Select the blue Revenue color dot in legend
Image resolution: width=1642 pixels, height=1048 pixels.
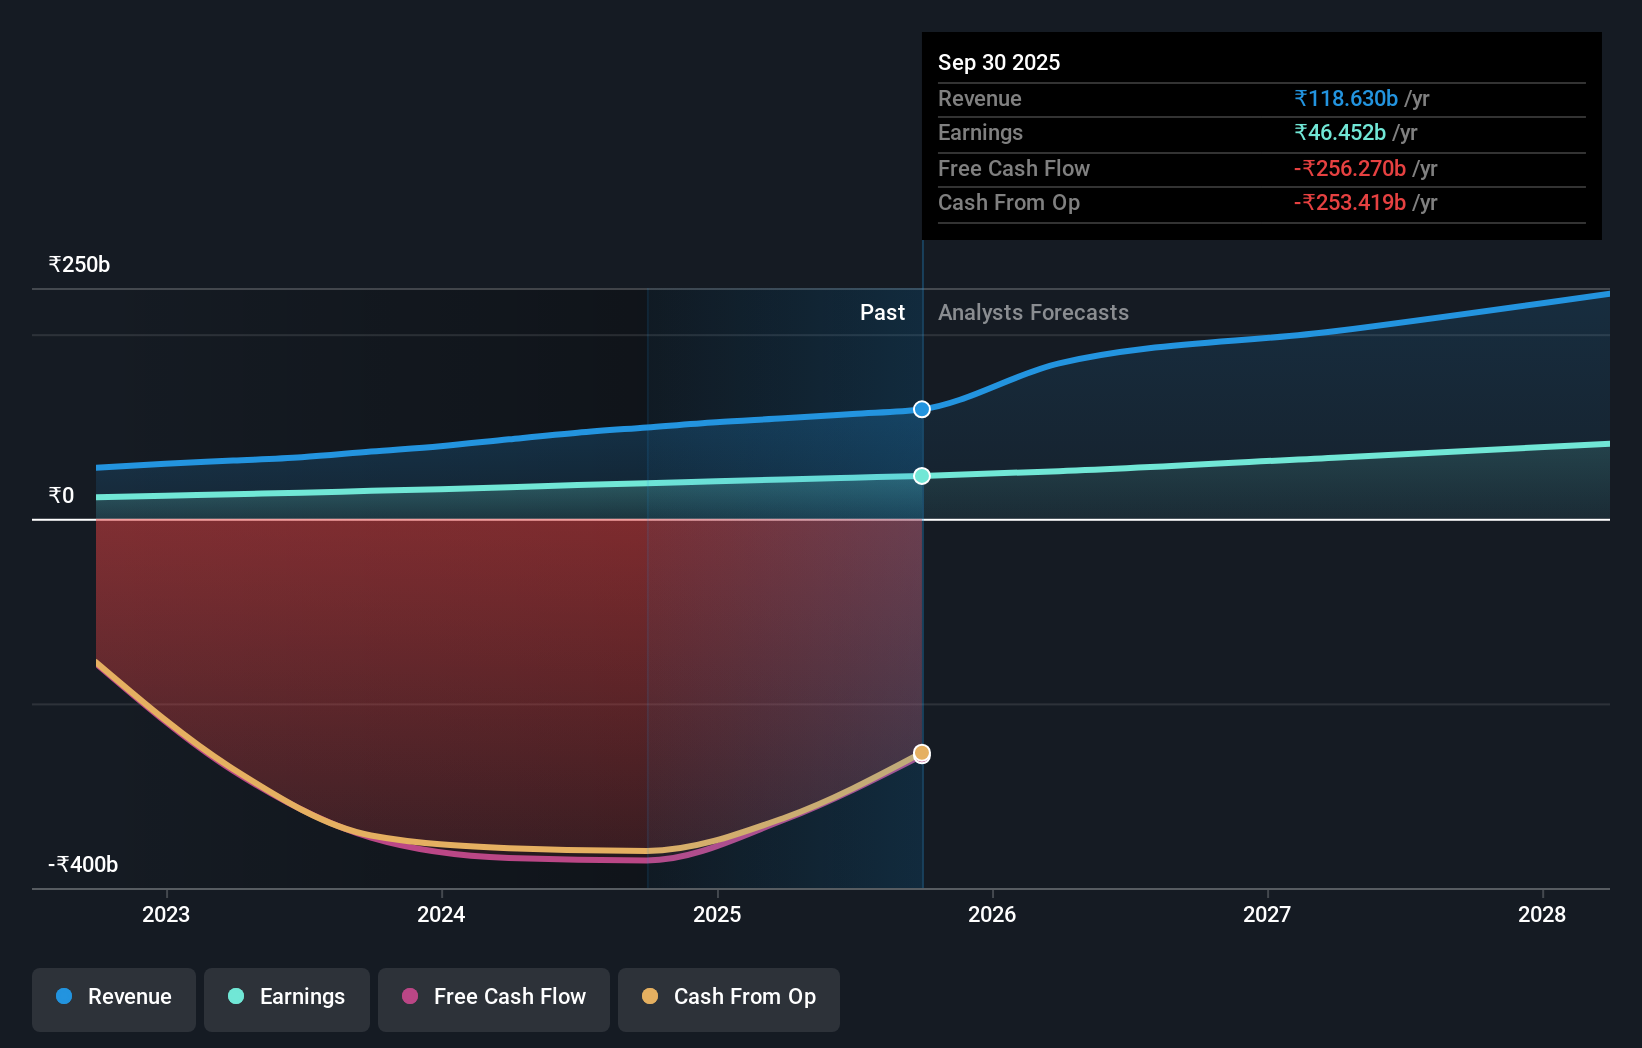pyautogui.click(x=66, y=996)
